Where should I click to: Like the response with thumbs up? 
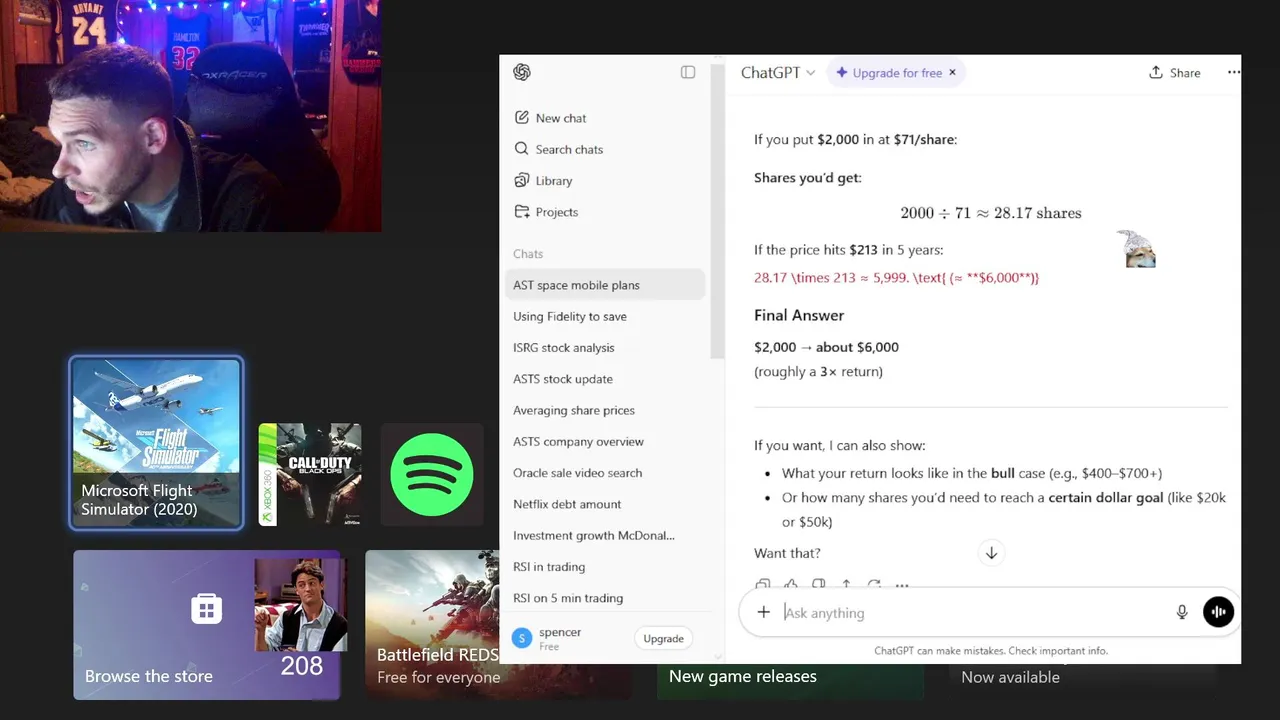(x=791, y=585)
